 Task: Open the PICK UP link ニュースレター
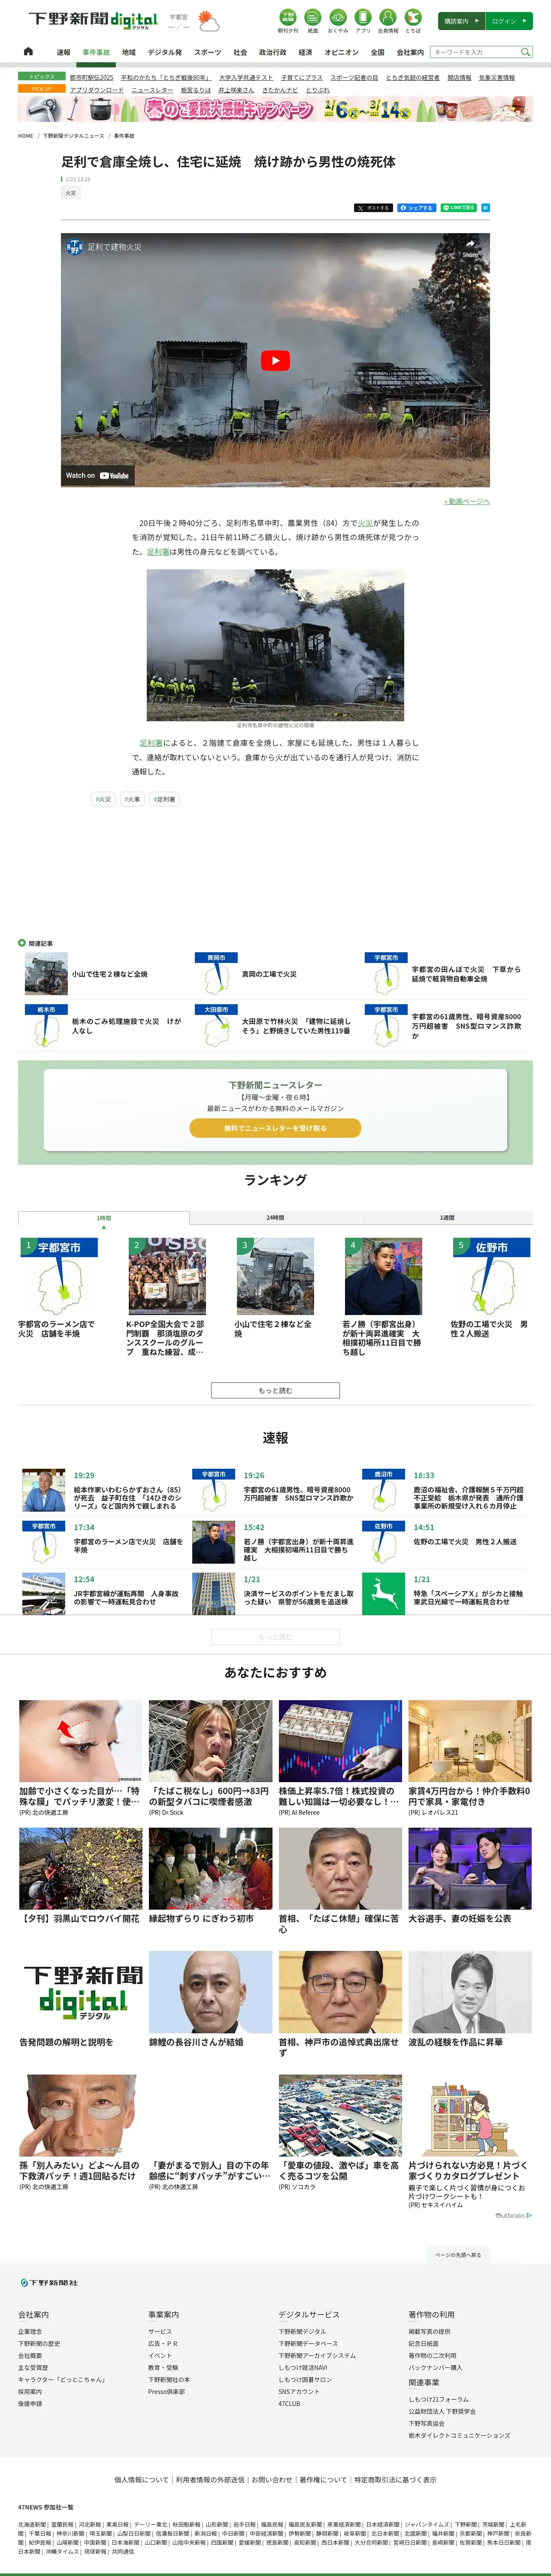(152, 90)
